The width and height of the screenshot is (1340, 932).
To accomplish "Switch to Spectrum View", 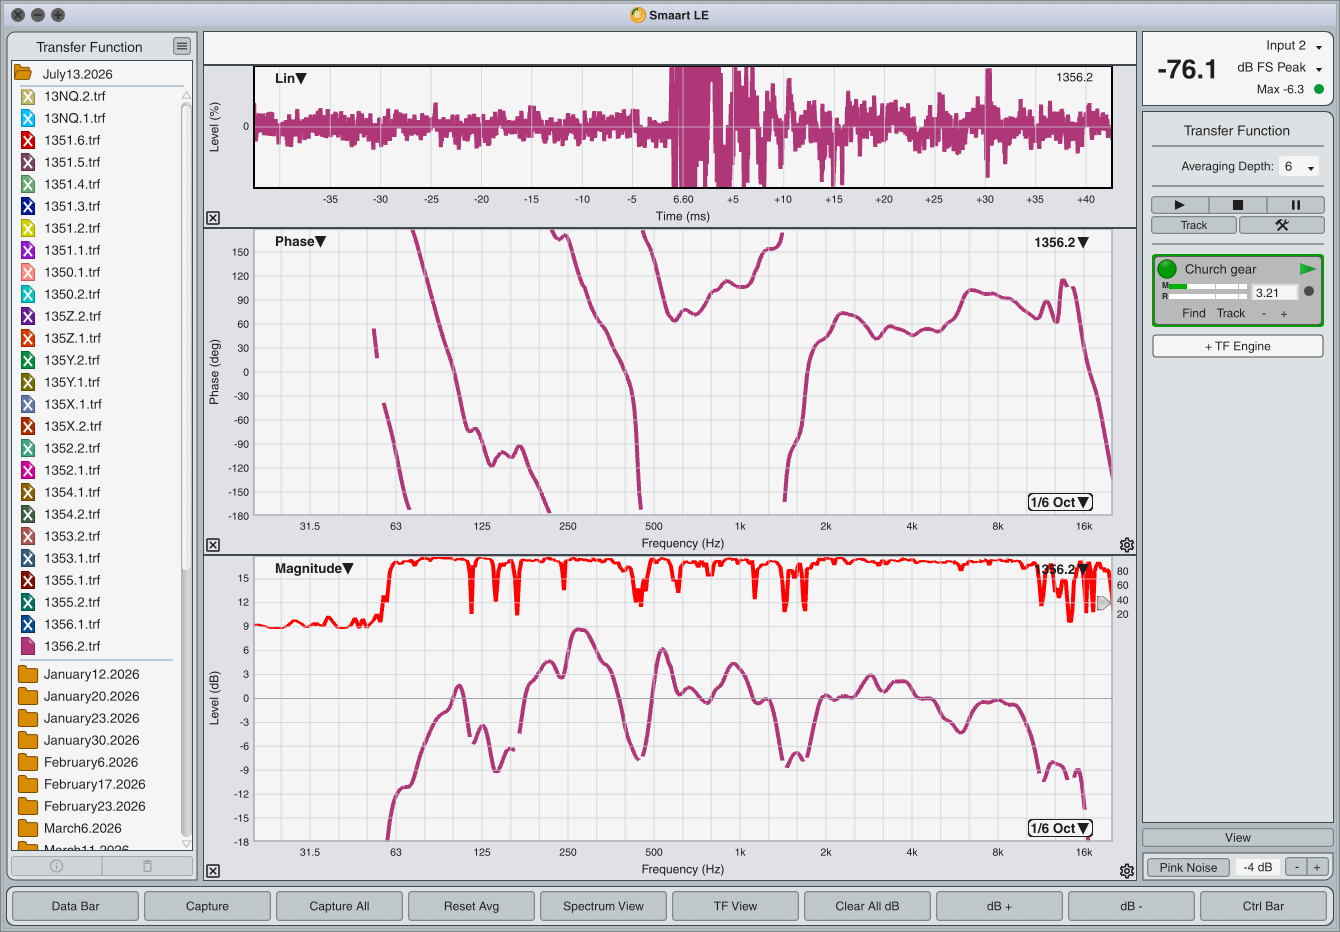I will pyautogui.click(x=603, y=906).
